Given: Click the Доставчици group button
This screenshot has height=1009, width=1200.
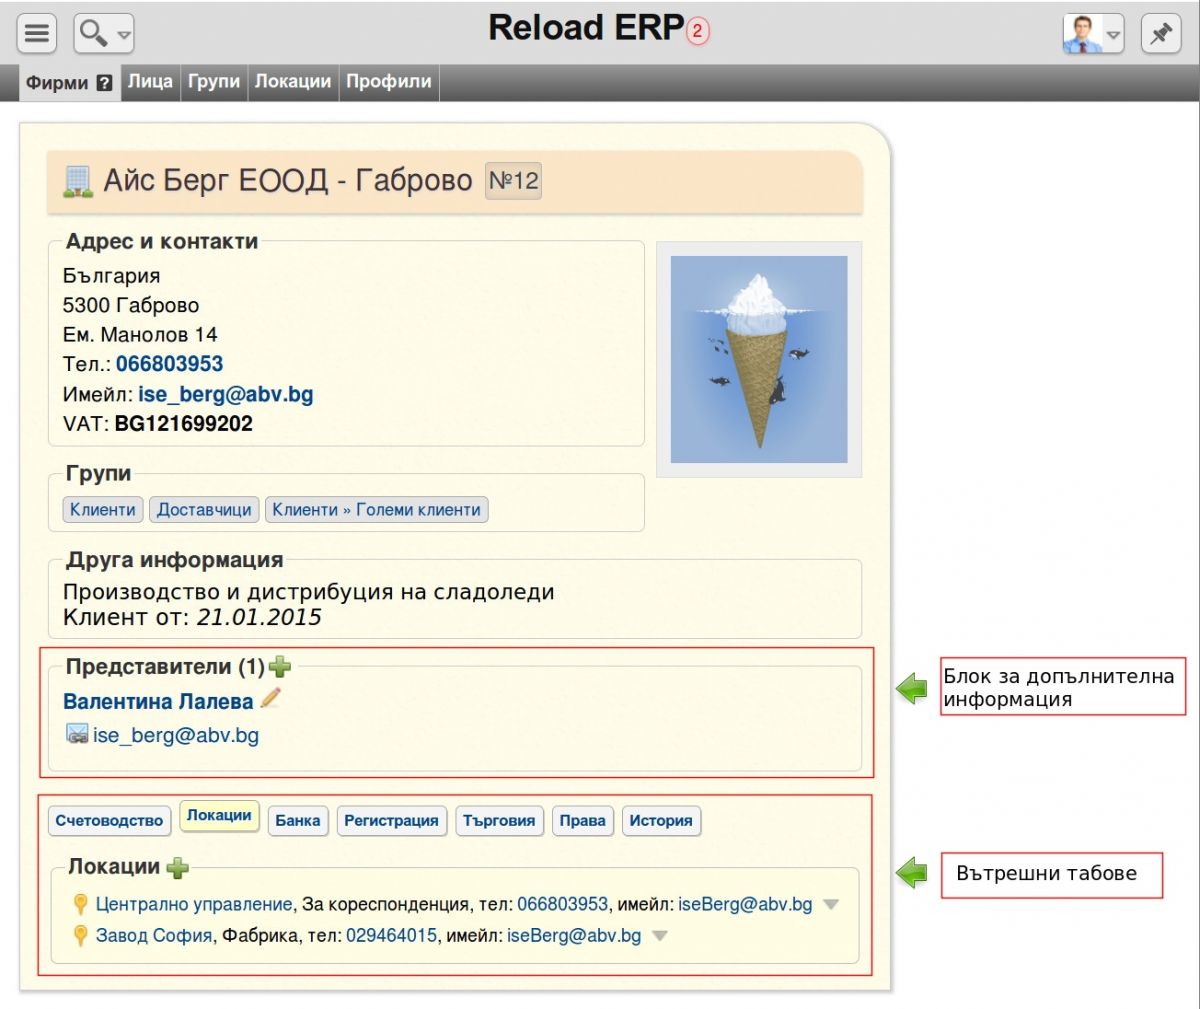Looking at the screenshot, I should coord(204,510).
